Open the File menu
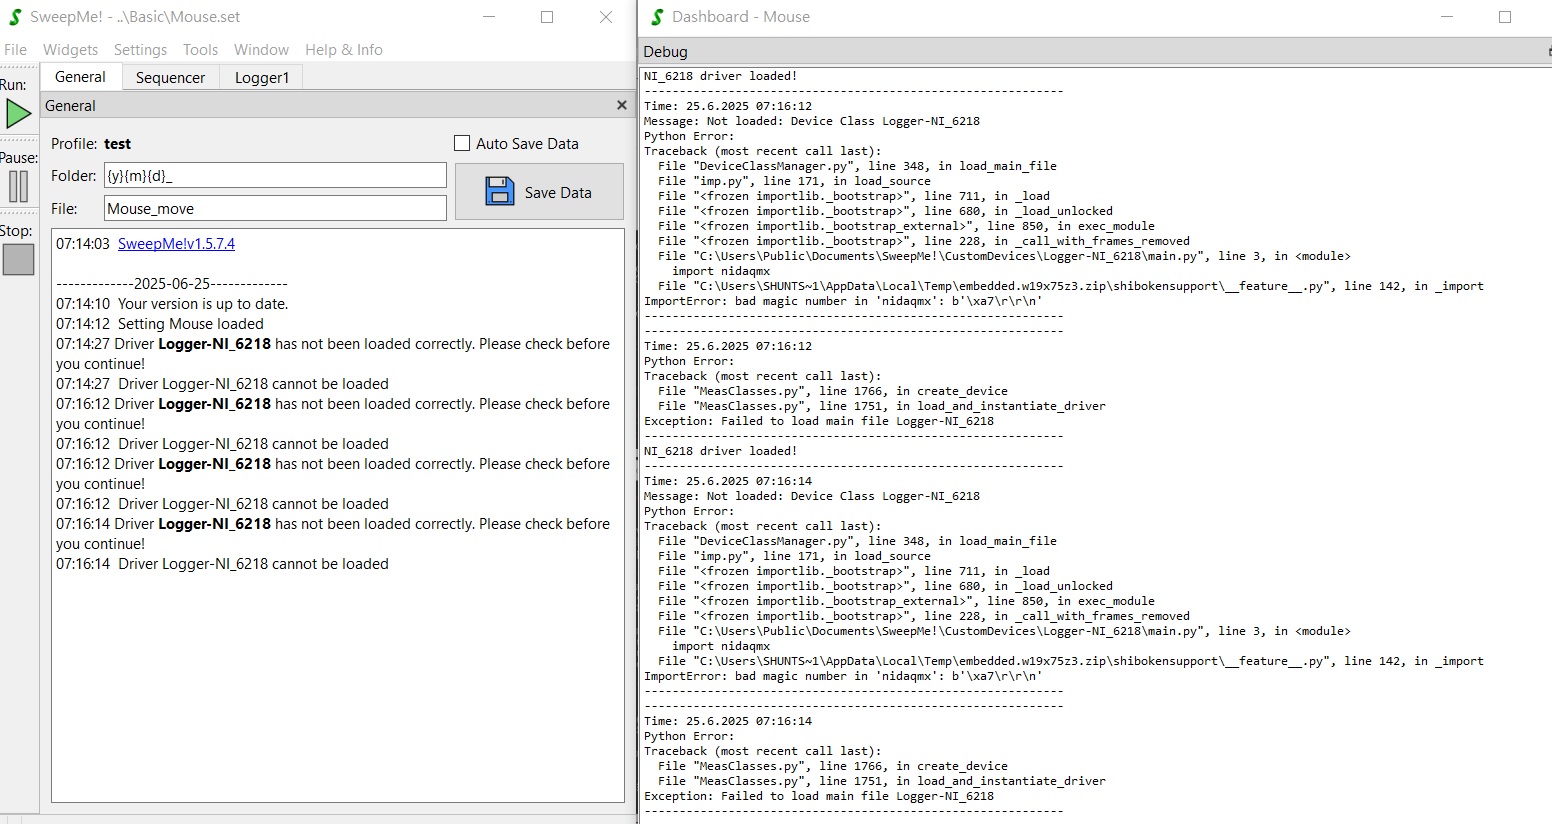The width and height of the screenshot is (1552, 824). coord(15,49)
